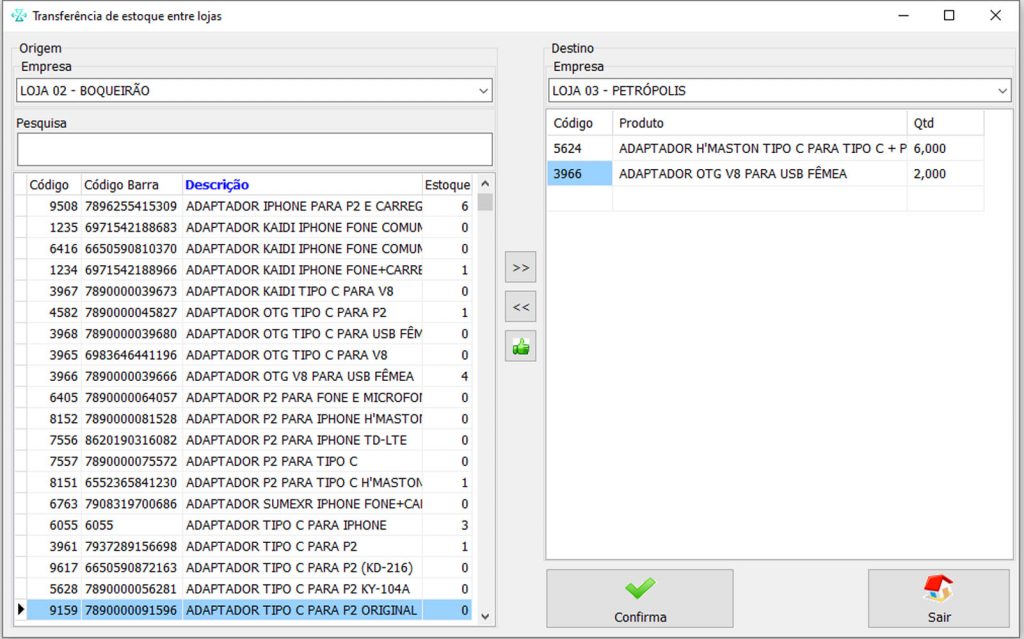Sort by the Descrição column header
Screen dimensions: 1024x639
point(217,185)
